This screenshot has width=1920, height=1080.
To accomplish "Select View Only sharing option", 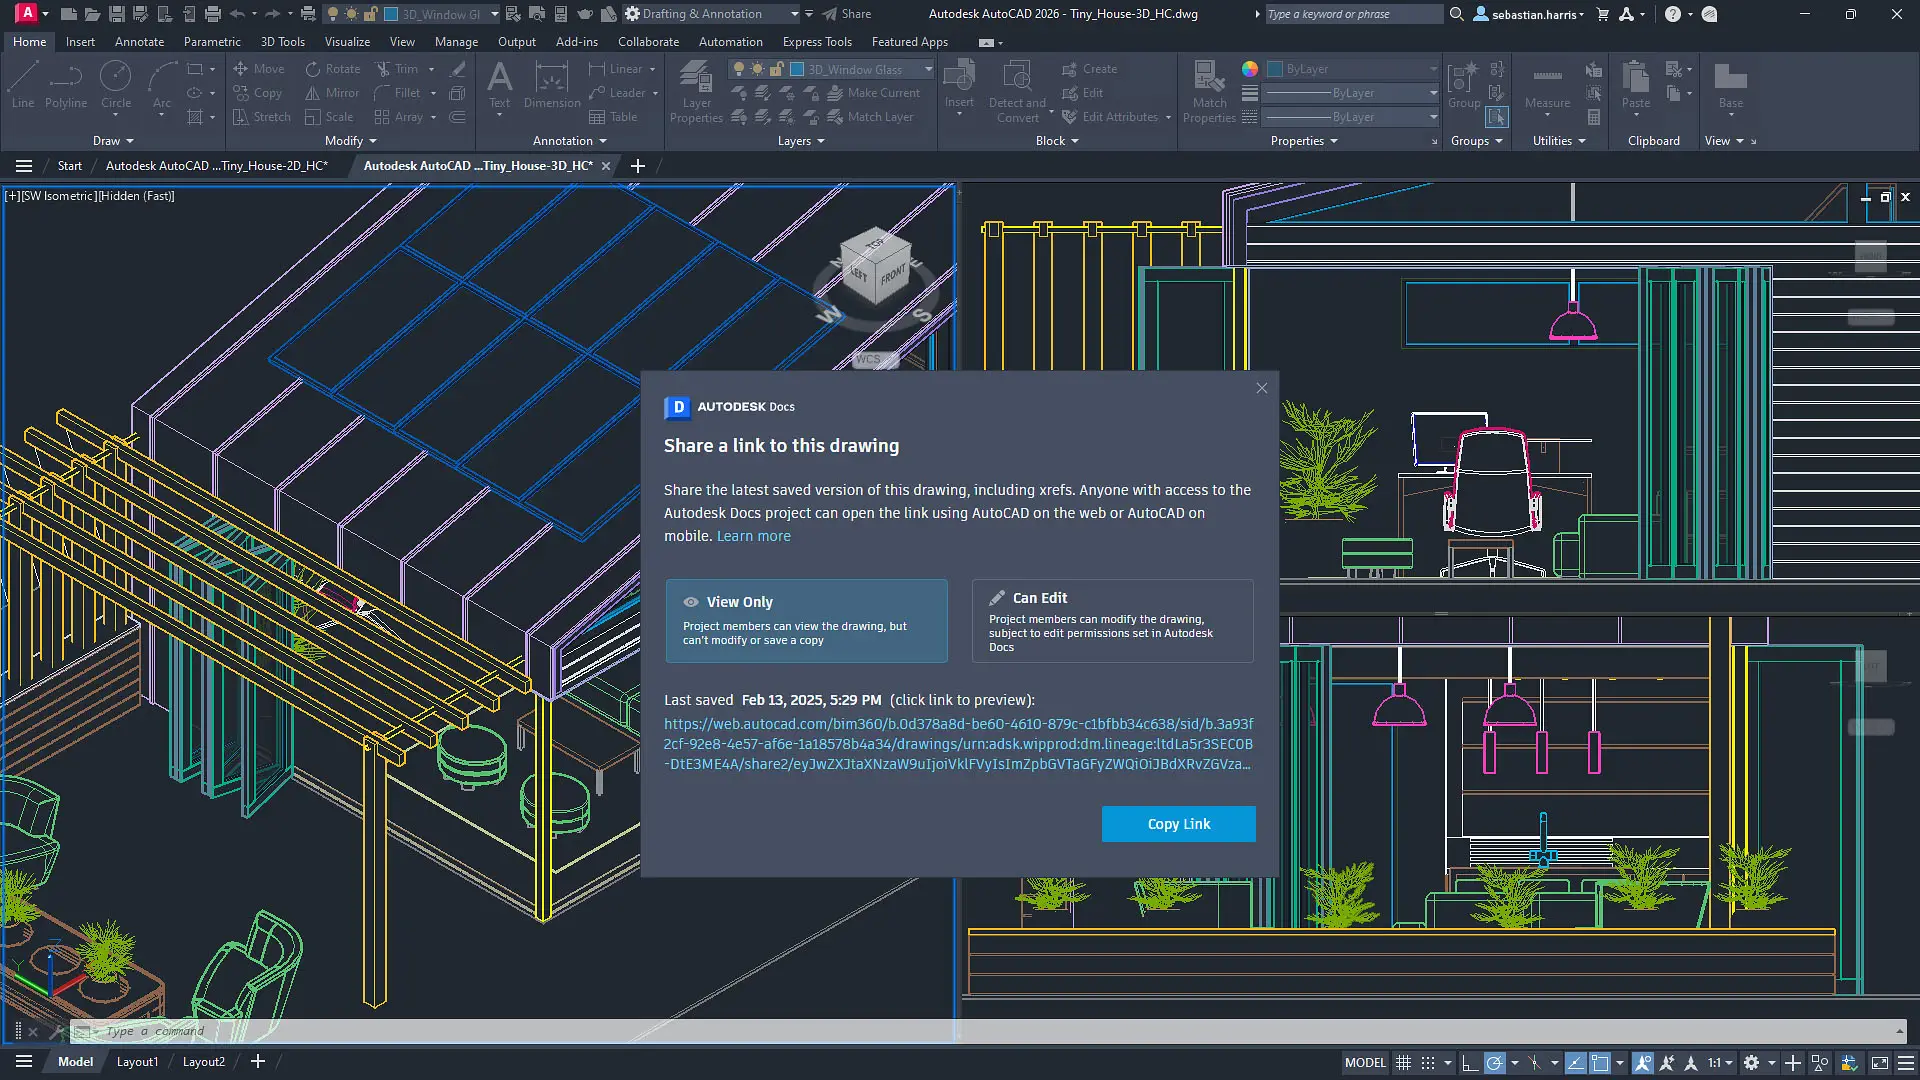I will click(x=806, y=620).
